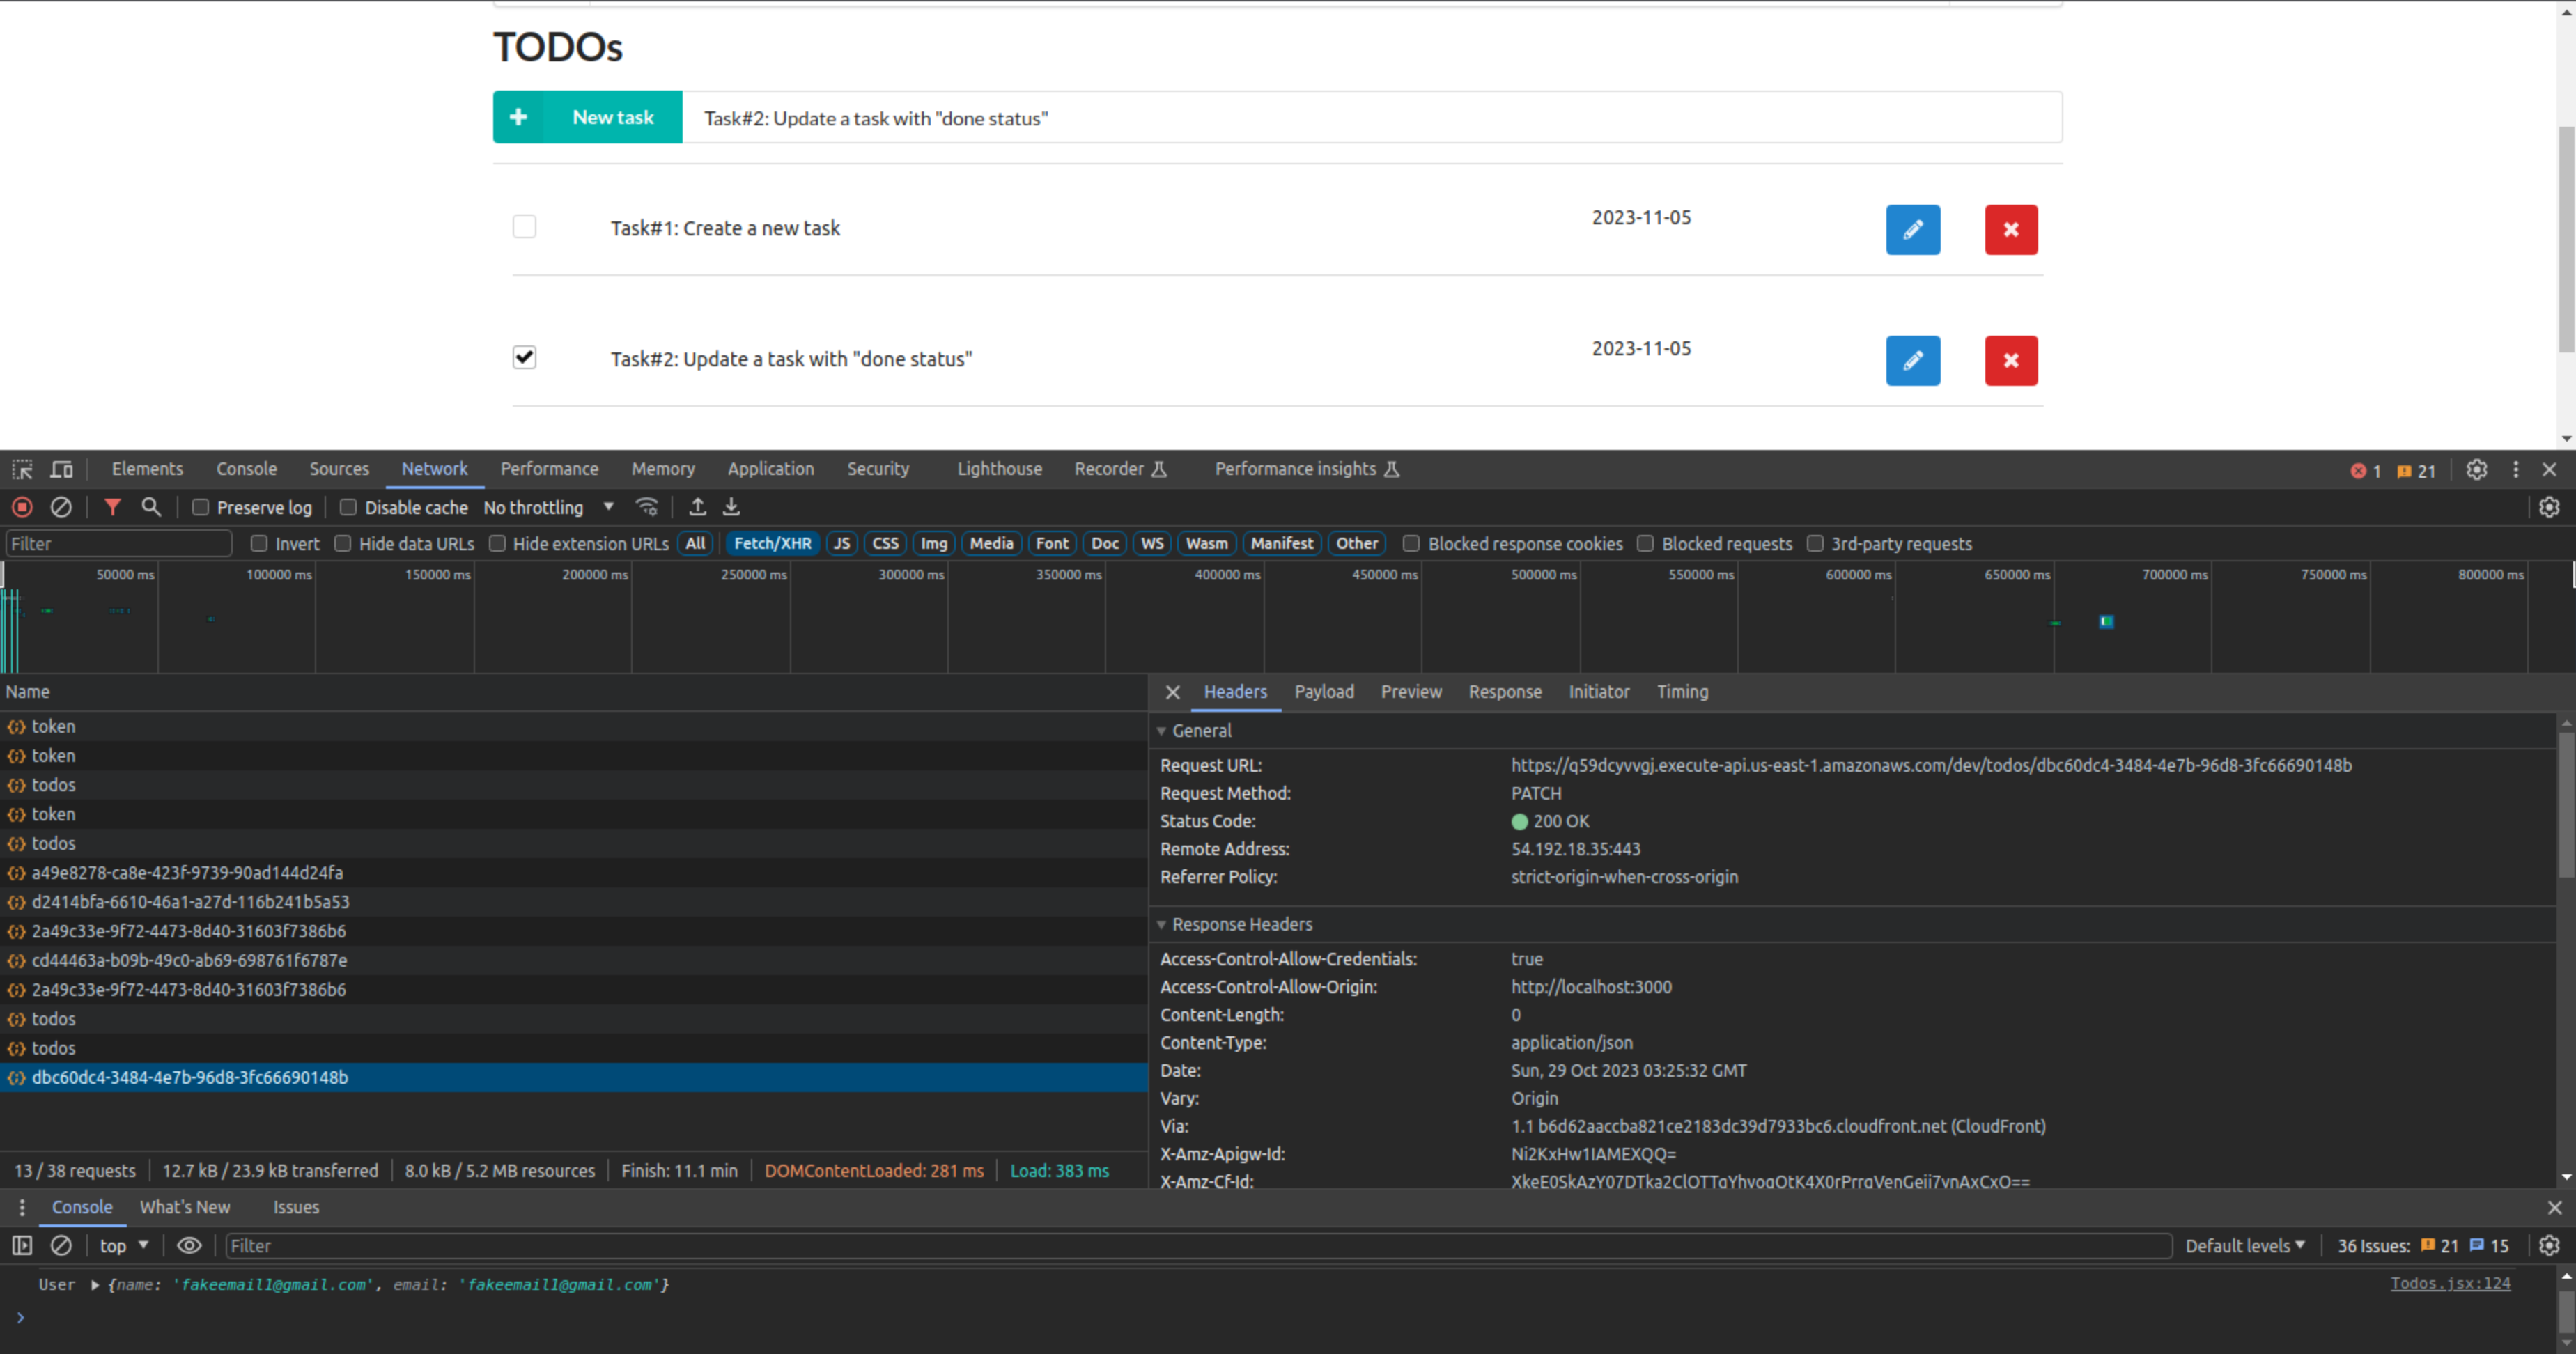Enable Preserve log checkbox
The width and height of the screenshot is (2576, 1354).
coord(199,508)
